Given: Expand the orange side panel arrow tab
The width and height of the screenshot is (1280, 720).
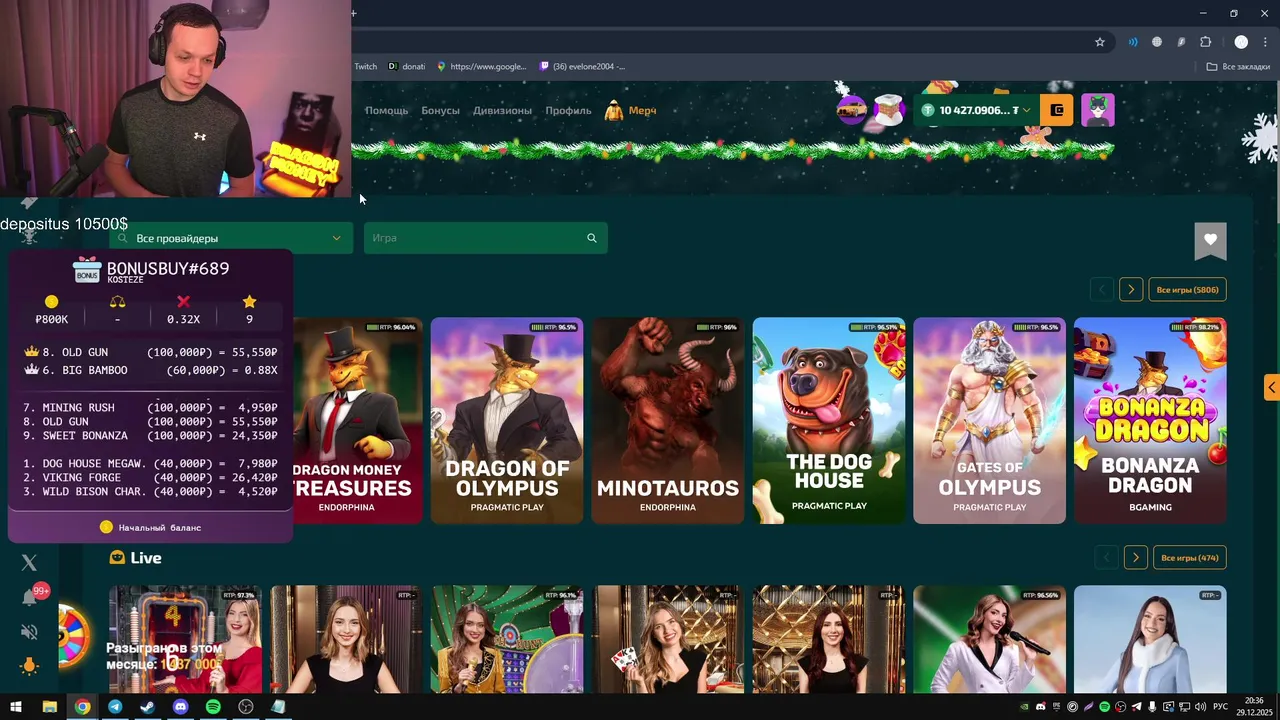Looking at the screenshot, I should (x=1271, y=387).
